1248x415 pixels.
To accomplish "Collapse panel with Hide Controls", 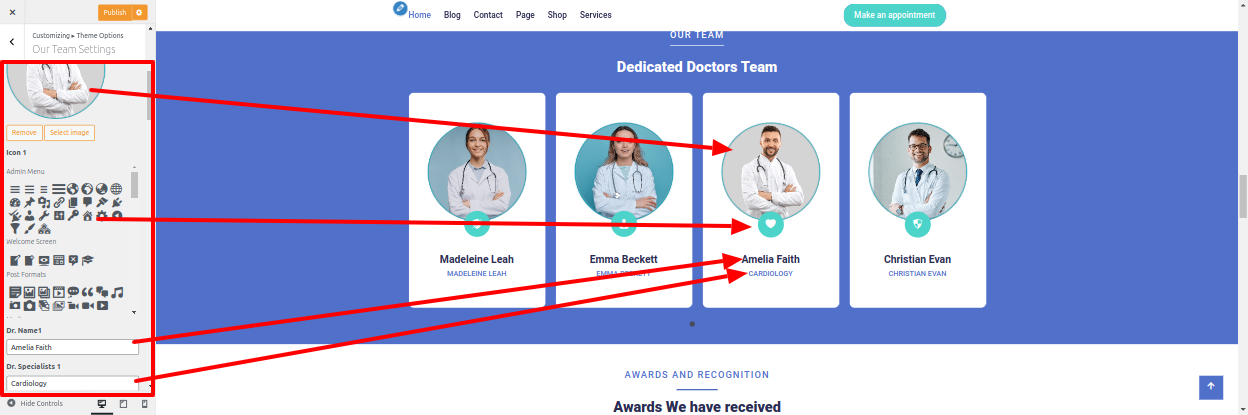I will click(35, 403).
